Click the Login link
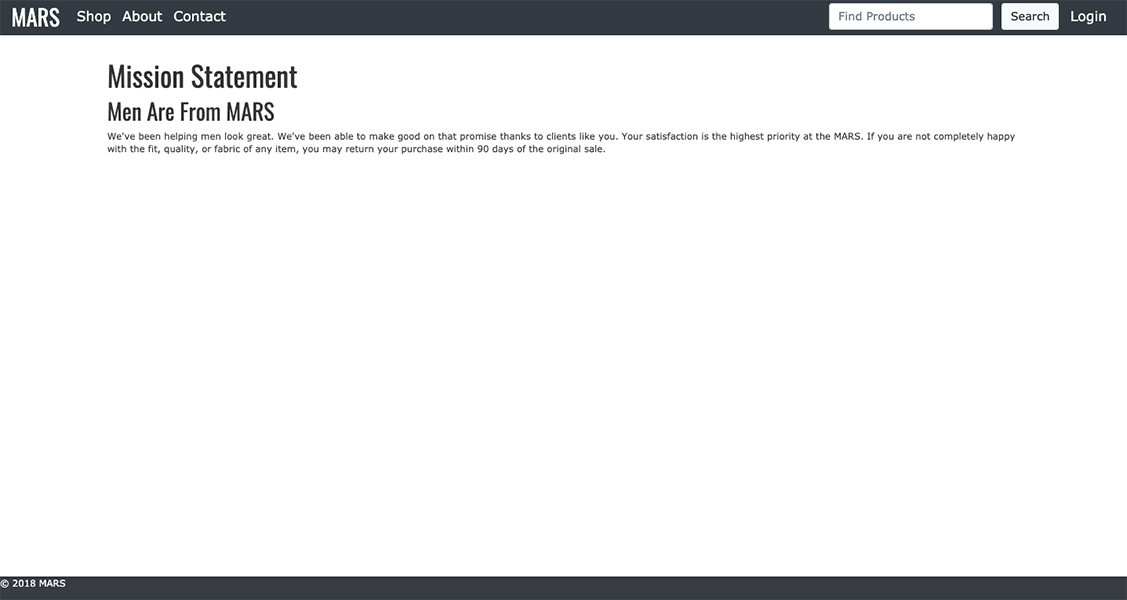1127x600 pixels. tap(1088, 17)
